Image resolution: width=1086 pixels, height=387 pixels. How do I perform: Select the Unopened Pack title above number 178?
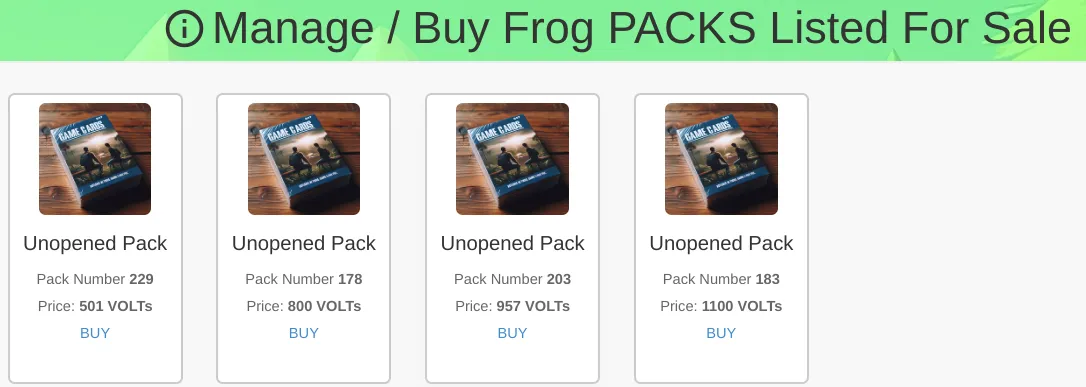click(303, 244)
